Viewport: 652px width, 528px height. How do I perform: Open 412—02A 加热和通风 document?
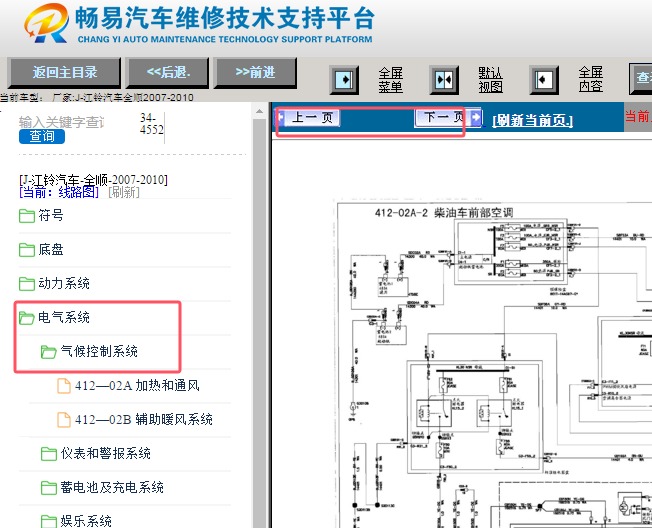tap(137, 386)
